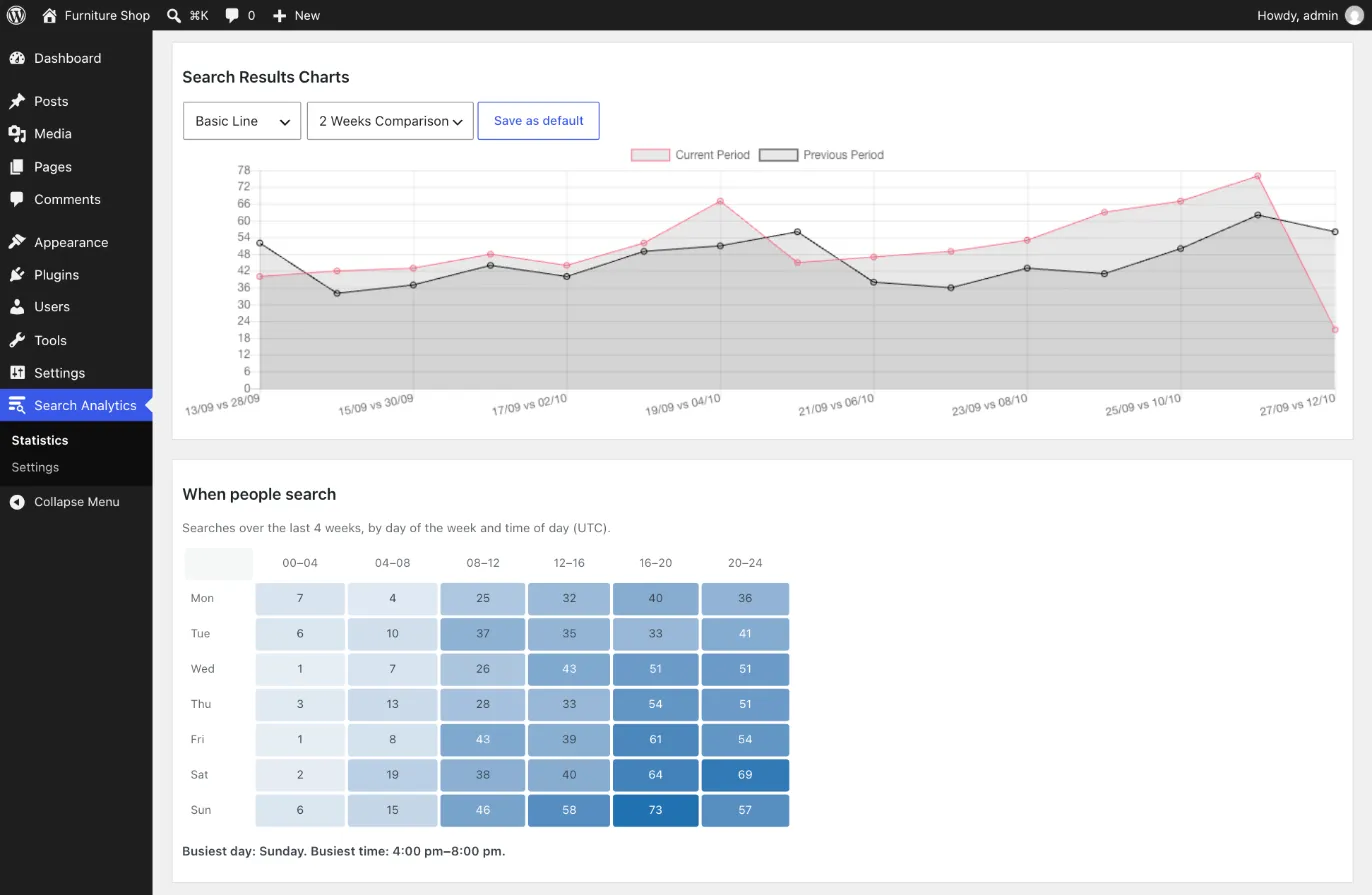Click the admin avatar icon
Screen dimensions: 1372x895
coord(1354,15)
